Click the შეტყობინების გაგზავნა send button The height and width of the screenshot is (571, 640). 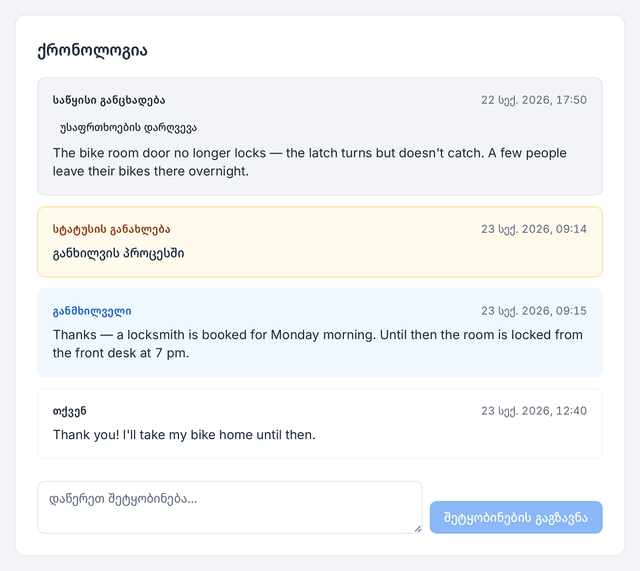(x=516, y=518)
